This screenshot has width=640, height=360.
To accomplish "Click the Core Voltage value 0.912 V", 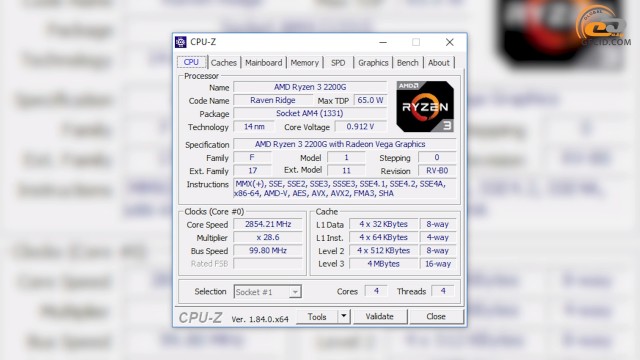I will [360, 127].
